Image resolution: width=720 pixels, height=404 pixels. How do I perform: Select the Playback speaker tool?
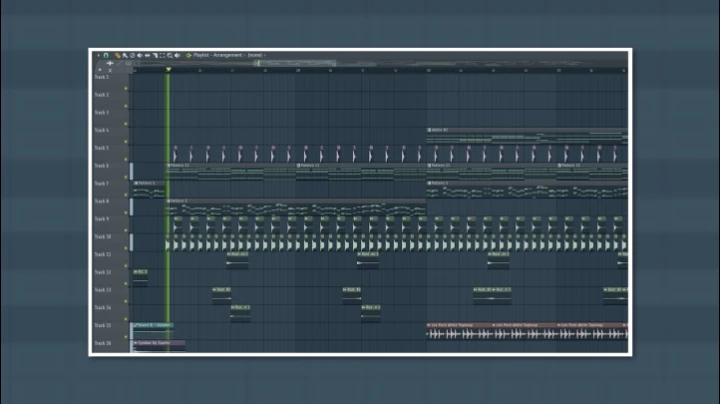click(177, 55)
